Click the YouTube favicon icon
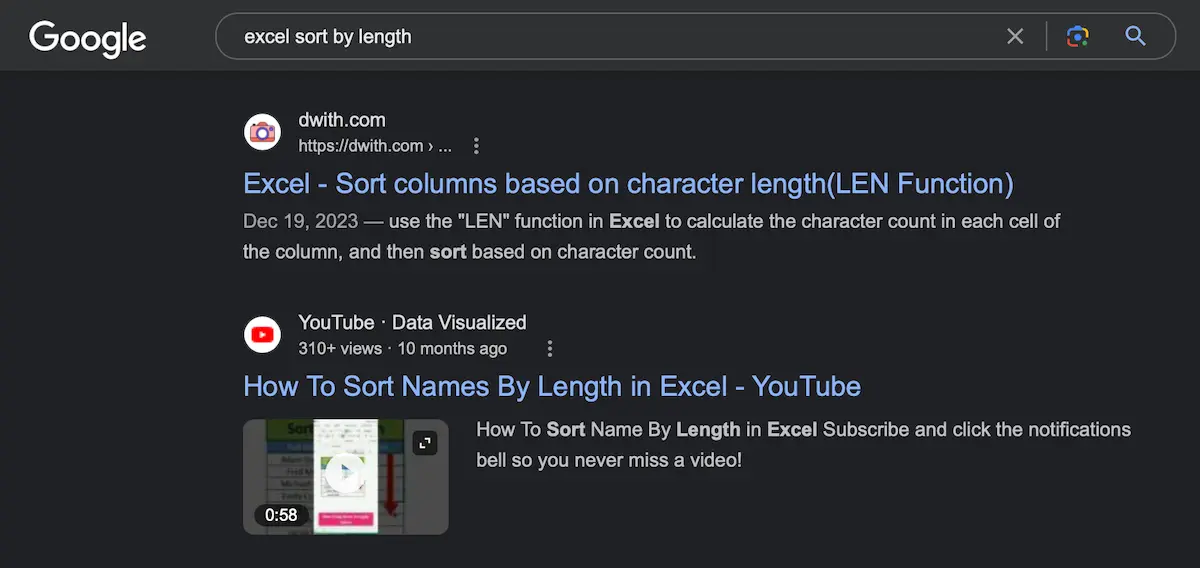The image size is (1200, 568). pos(263,335)
